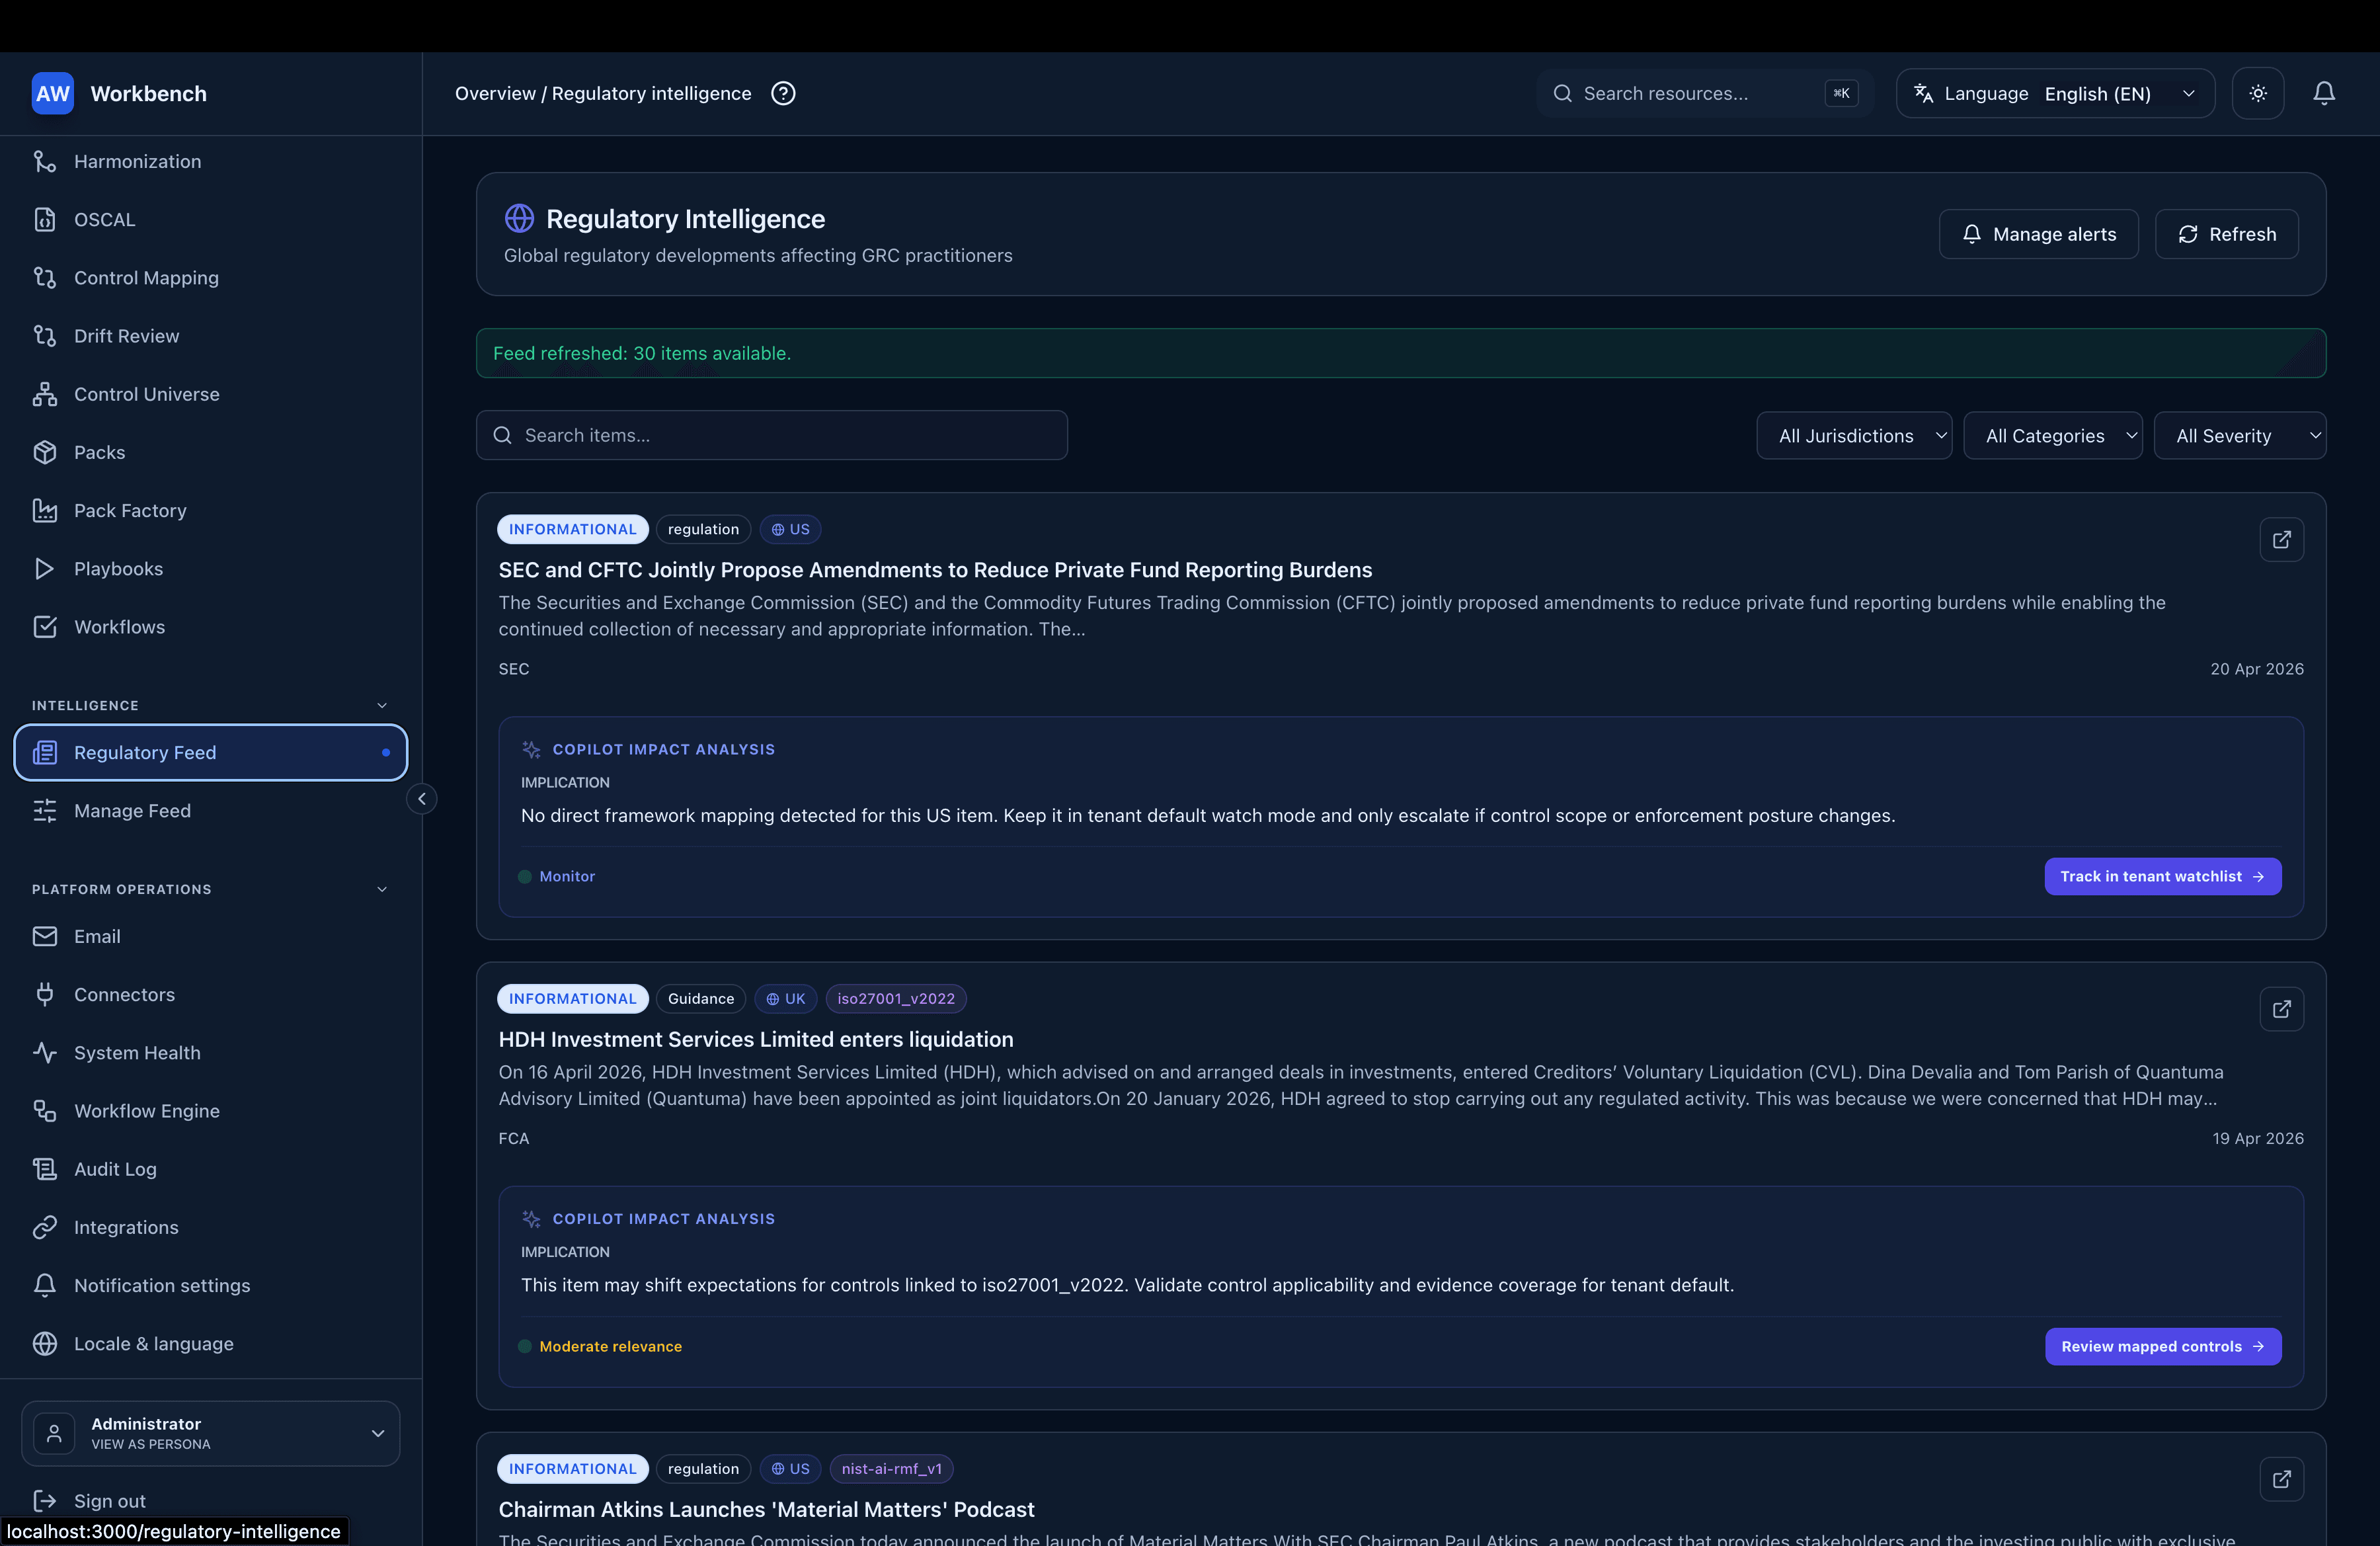
Task: Open the HDH Investment Services liquidation headline
Action: click(756, 1039)
